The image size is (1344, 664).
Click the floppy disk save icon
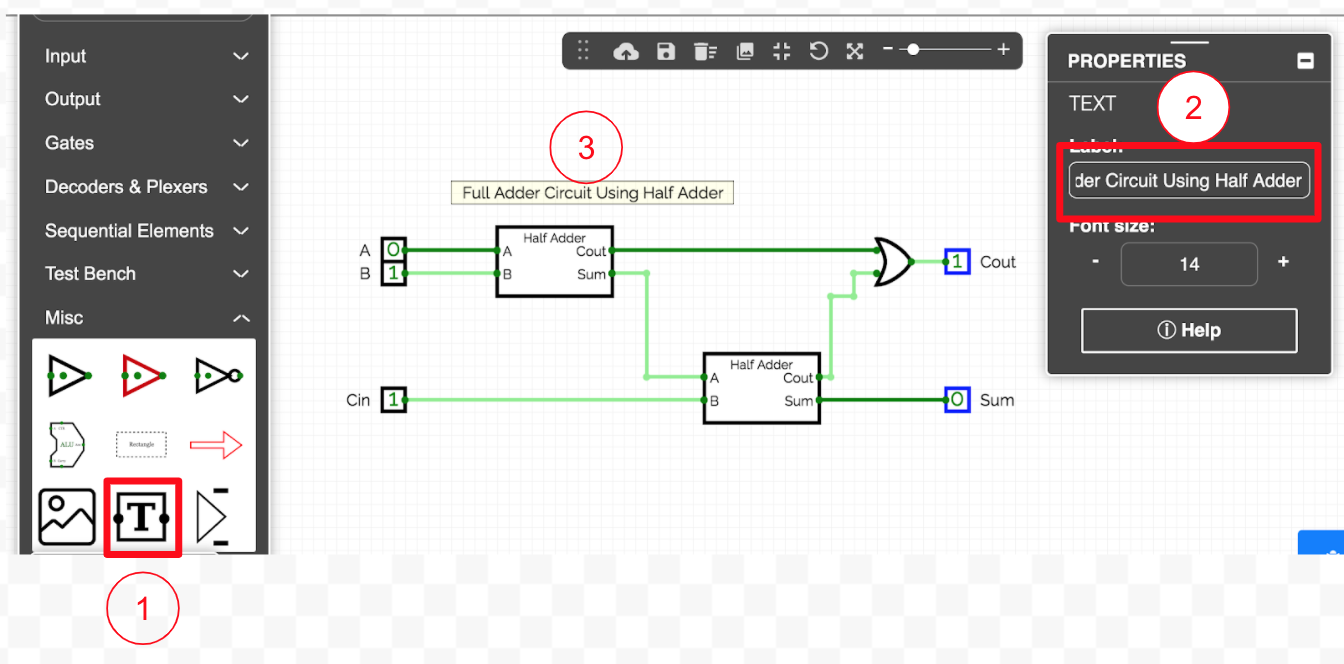(x=666, y=51)
